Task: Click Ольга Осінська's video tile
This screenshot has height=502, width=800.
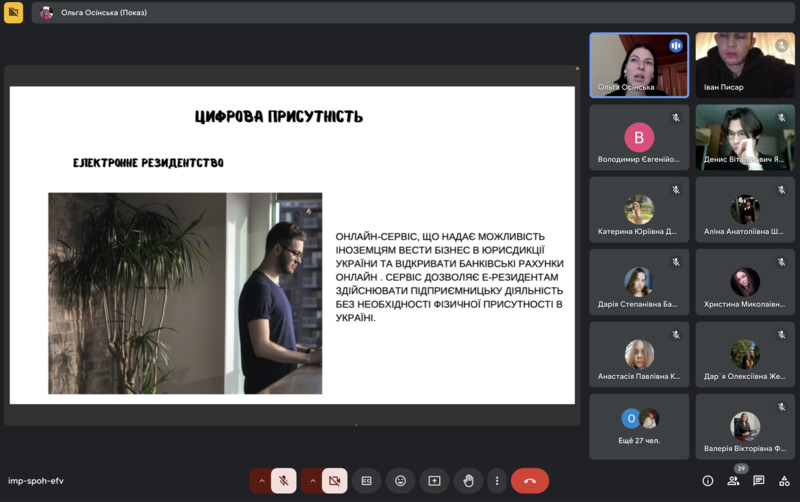Action: [639, 64]
